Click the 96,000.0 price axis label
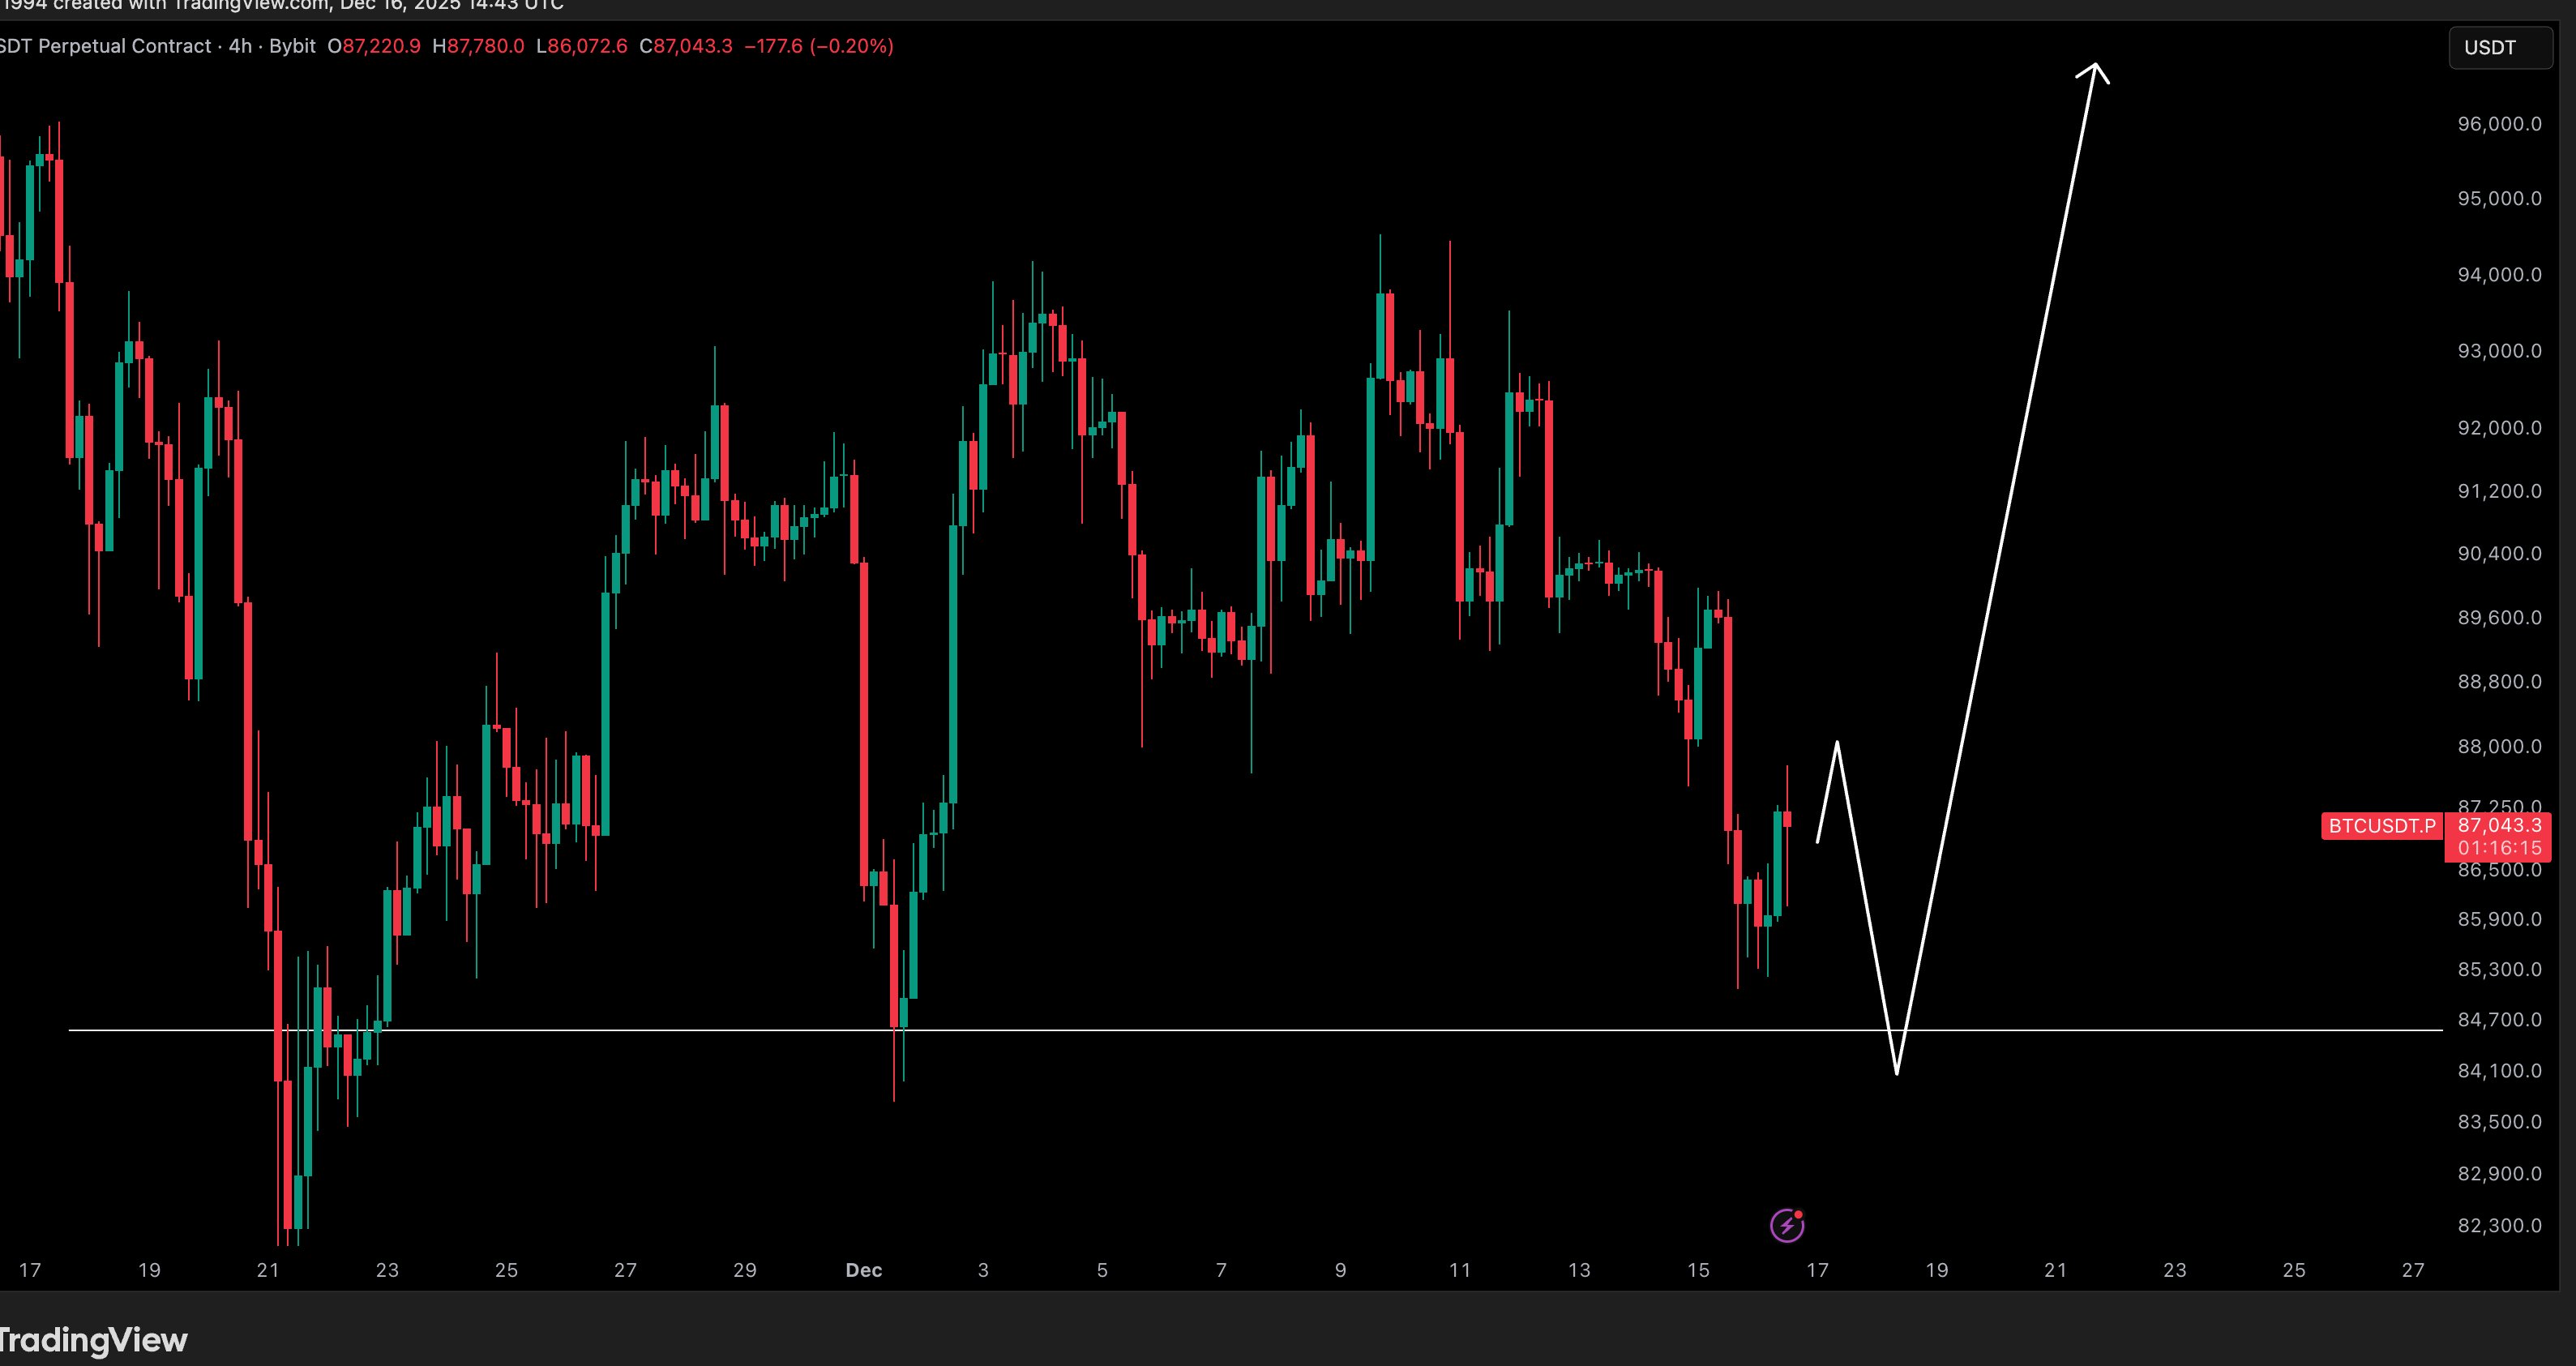The height and width of the screenshot is (1366, 2576). pos(2499,124)
